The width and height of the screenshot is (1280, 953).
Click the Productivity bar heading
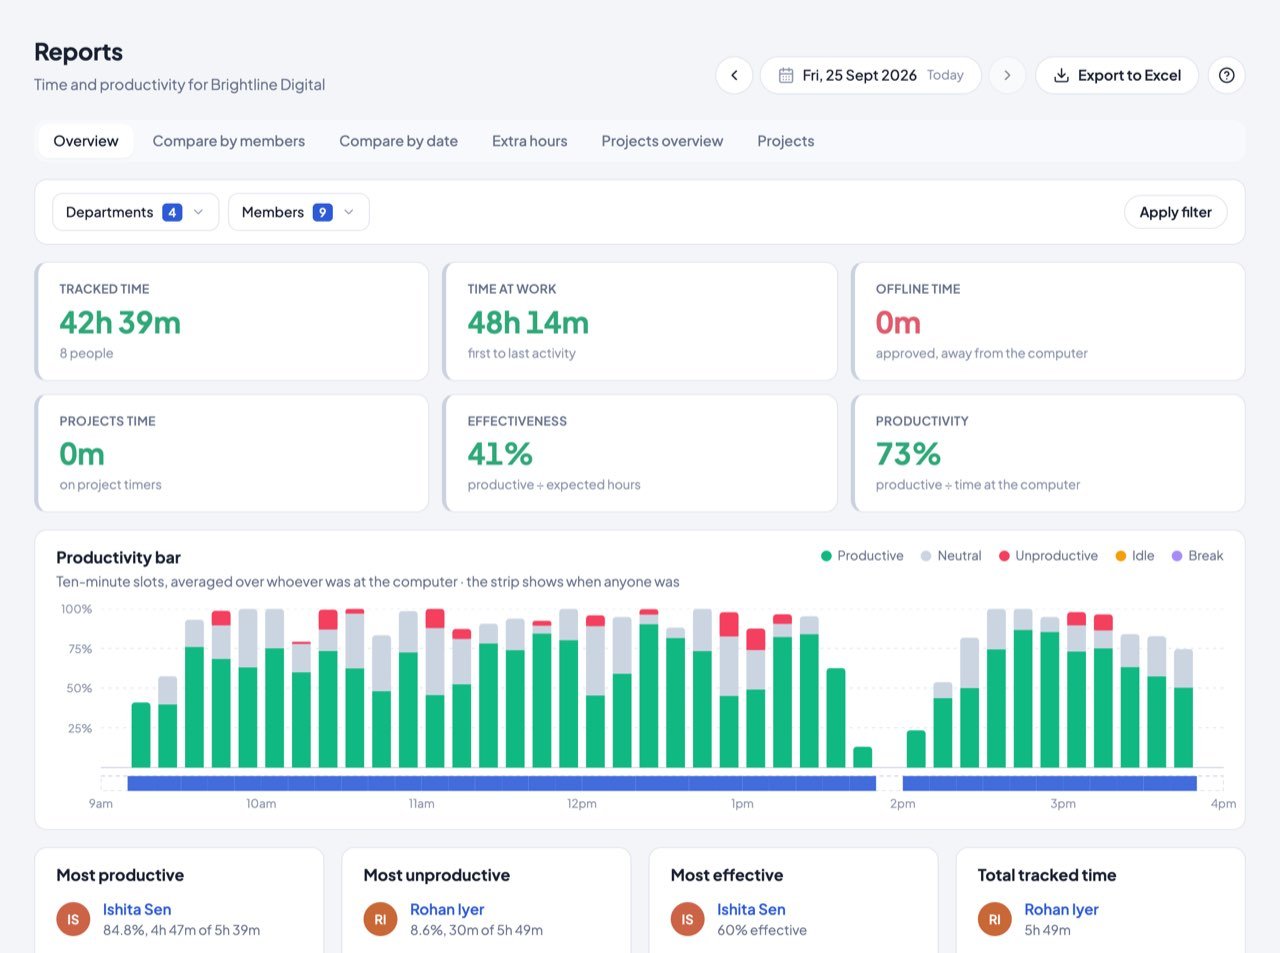[x=118, y=557]
